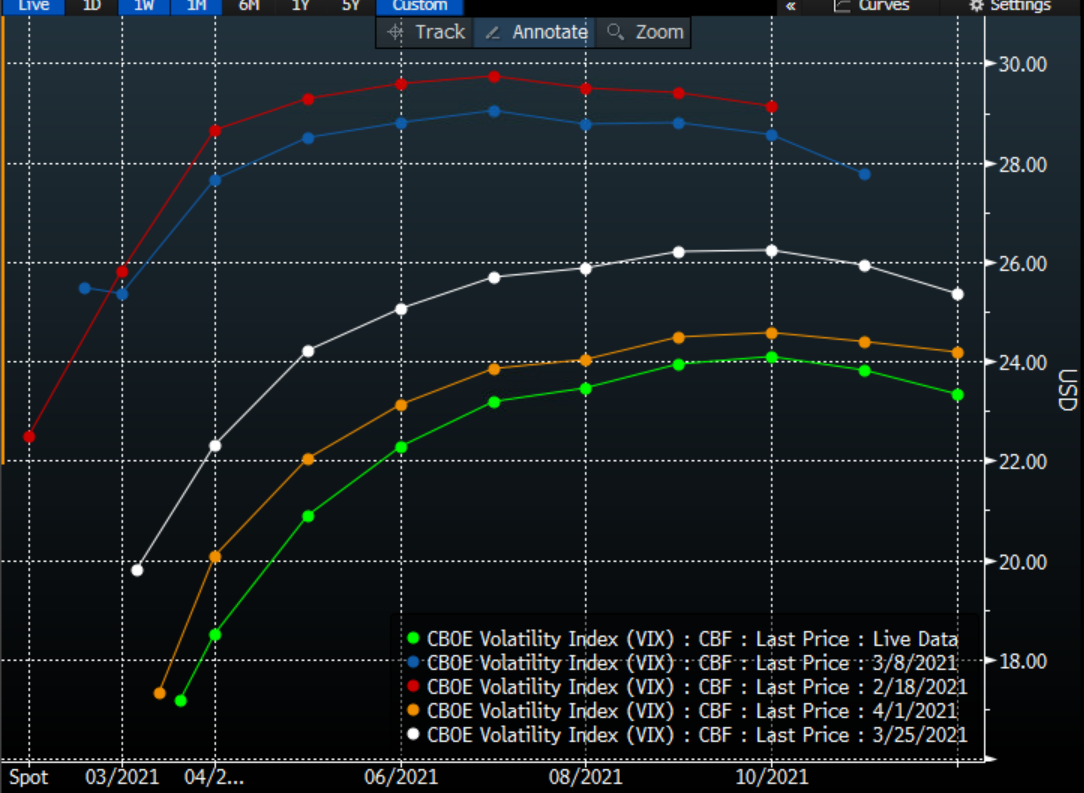
Task: Click the Custom range button
Action: (419, 6)
